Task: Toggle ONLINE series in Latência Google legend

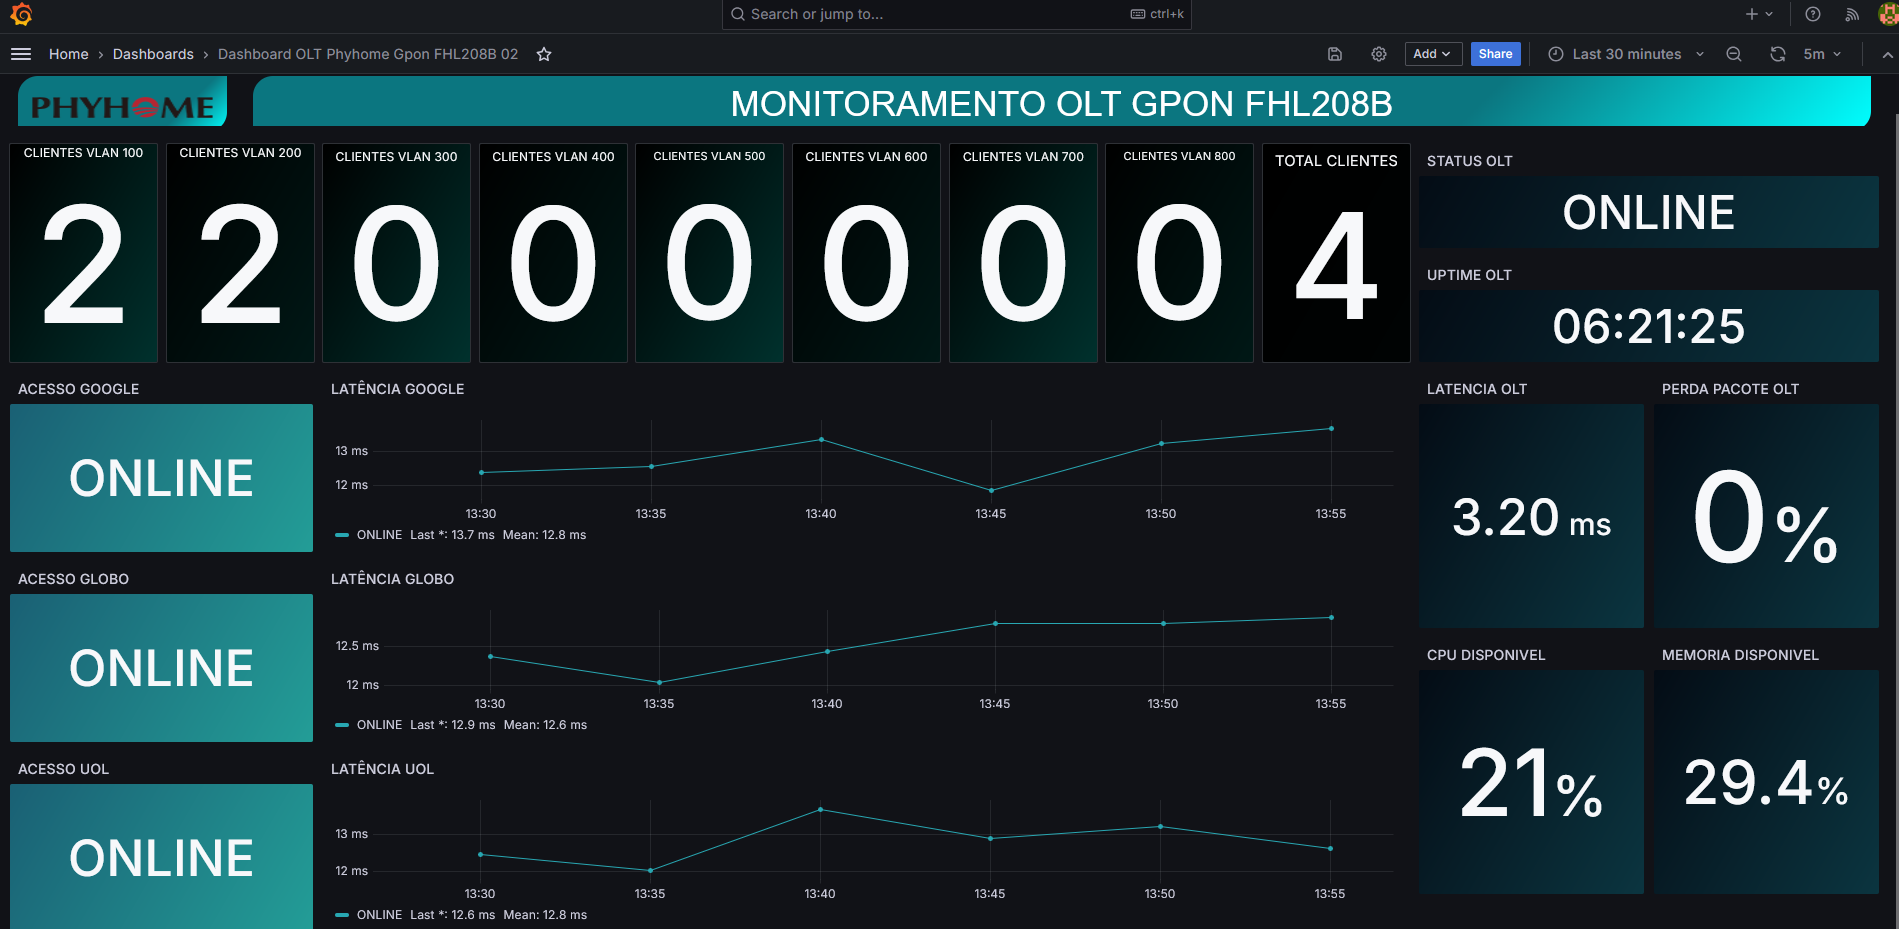Action: coord(379,535)
